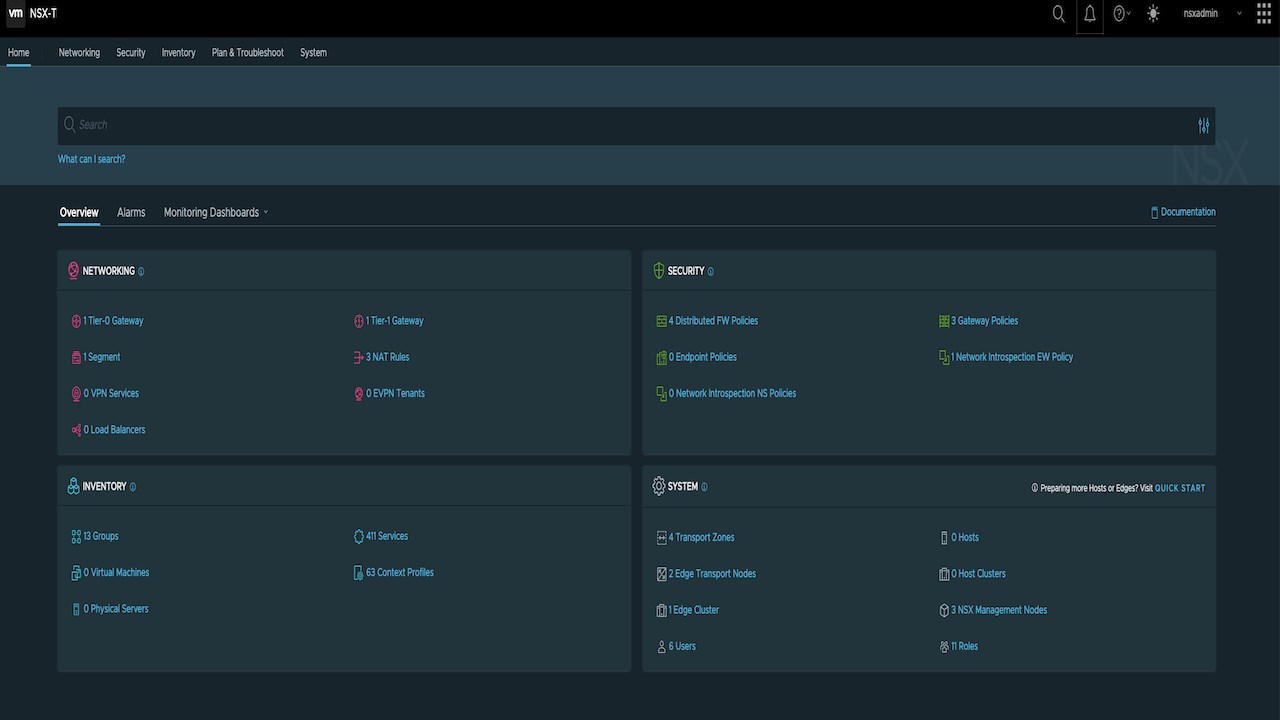
Task: Open the Home tab
Action: 19,53
